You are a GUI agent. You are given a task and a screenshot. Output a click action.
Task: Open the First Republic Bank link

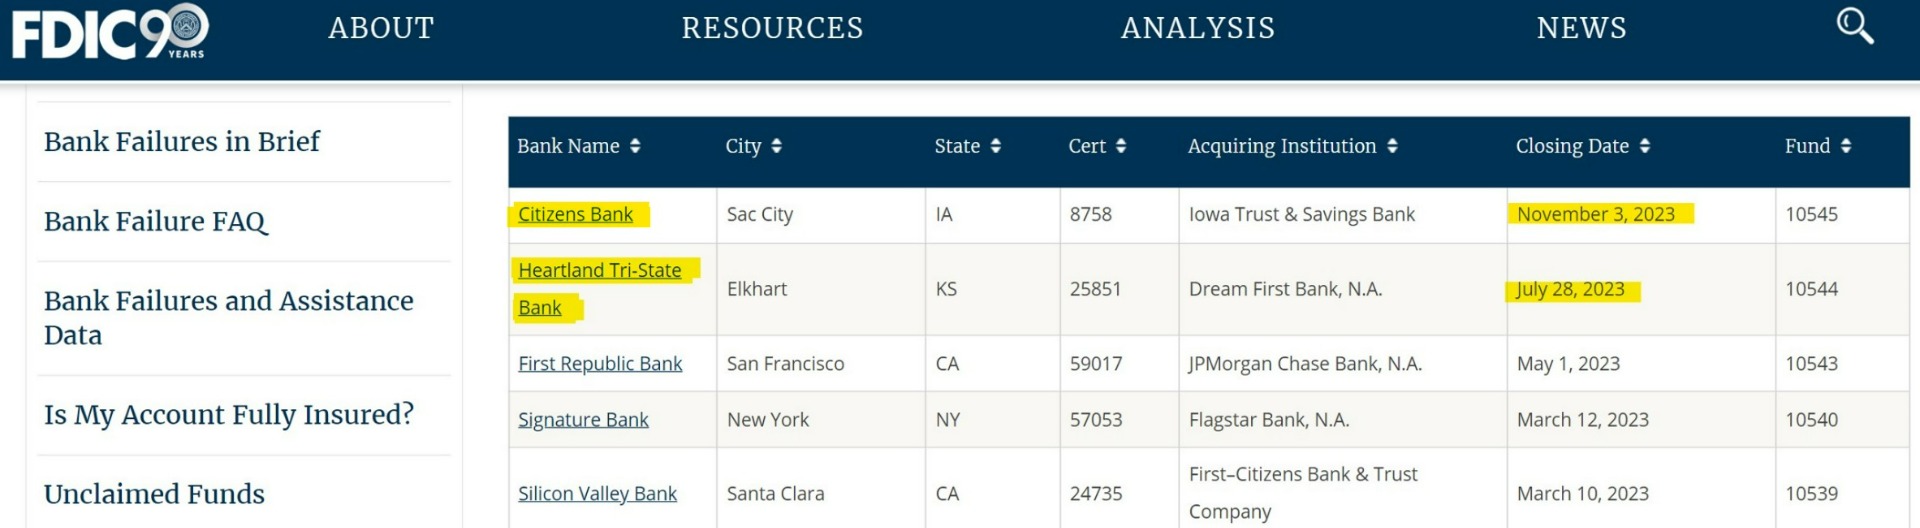(x=600, y=364)
